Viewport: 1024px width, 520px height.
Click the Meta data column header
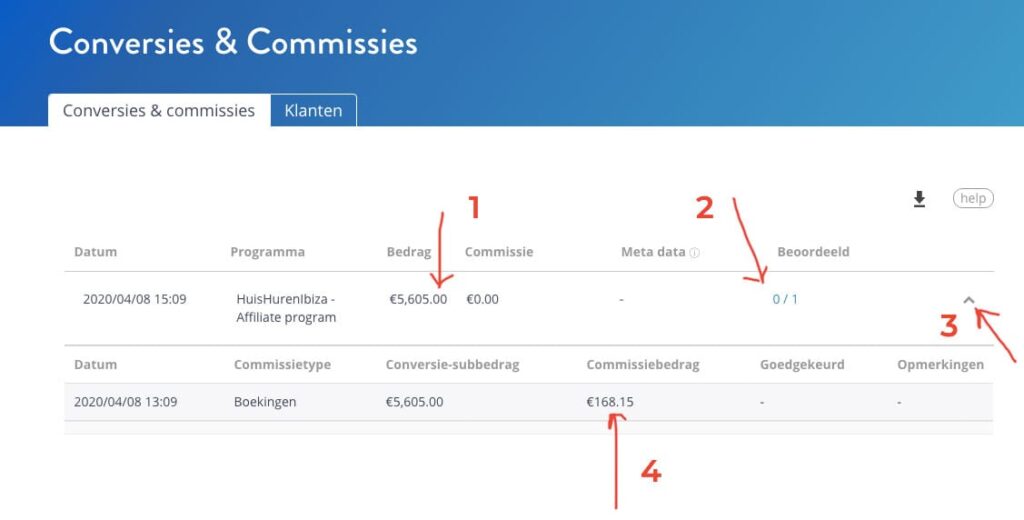coord(653,252)
